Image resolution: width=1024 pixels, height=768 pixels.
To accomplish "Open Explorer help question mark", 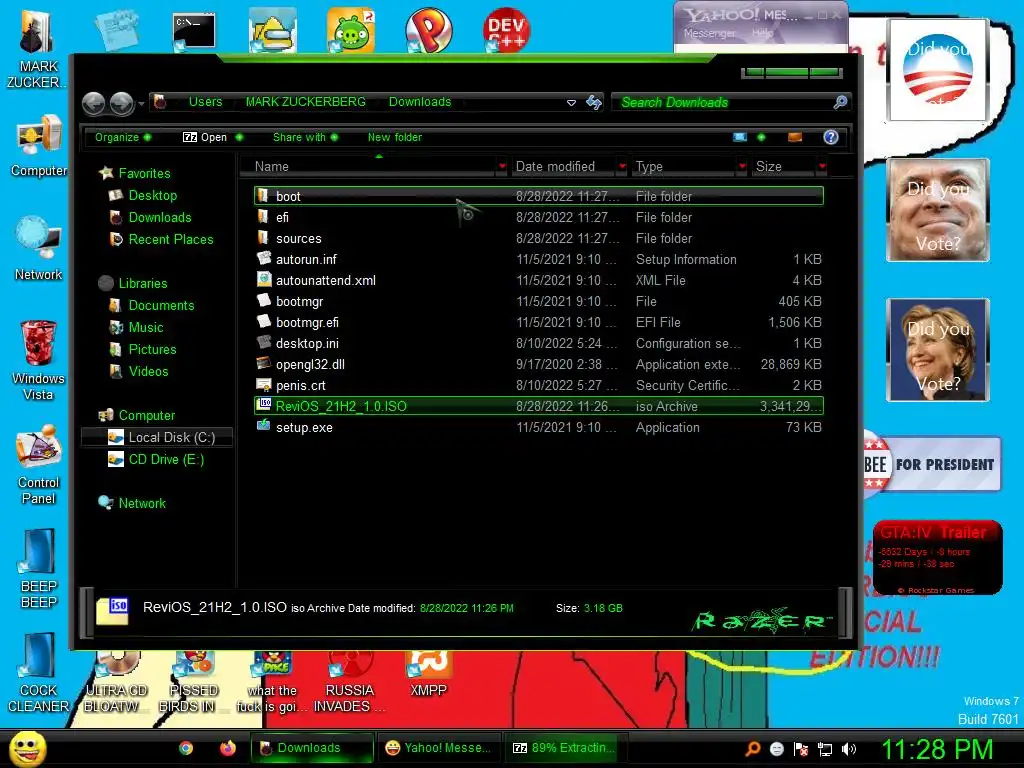I will coord(831,137).
